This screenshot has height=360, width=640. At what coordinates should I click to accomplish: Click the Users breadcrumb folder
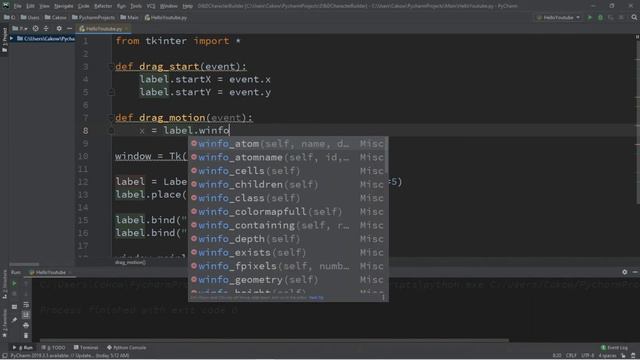(30, 18)
